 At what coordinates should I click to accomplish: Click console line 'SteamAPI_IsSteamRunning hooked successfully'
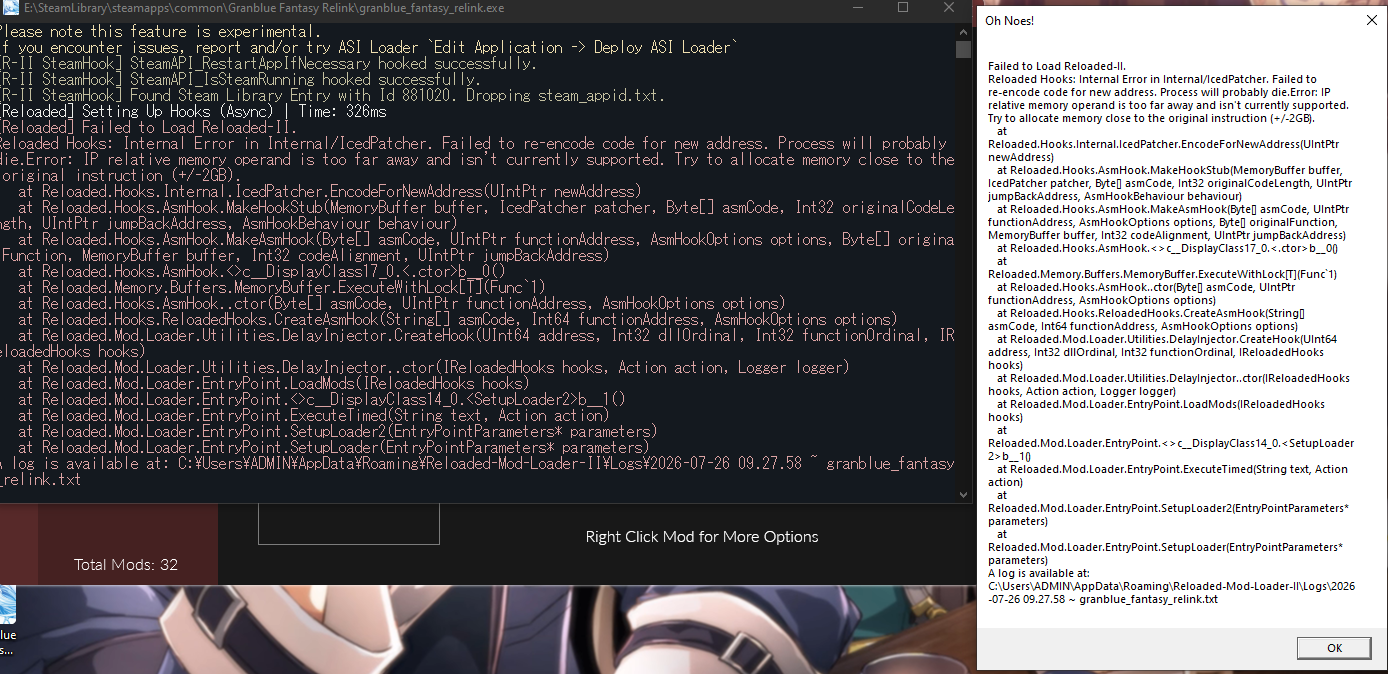coord(240,79)
